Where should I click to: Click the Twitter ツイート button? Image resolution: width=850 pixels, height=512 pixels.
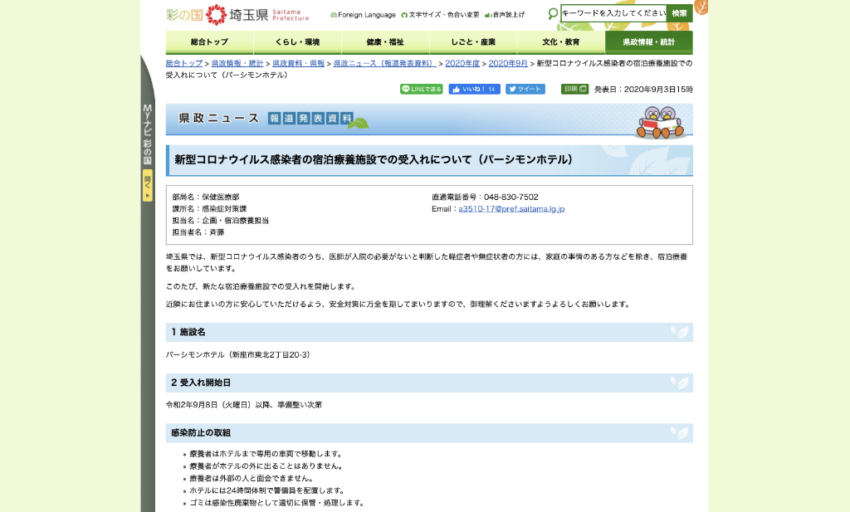click(x=525, y=89)
